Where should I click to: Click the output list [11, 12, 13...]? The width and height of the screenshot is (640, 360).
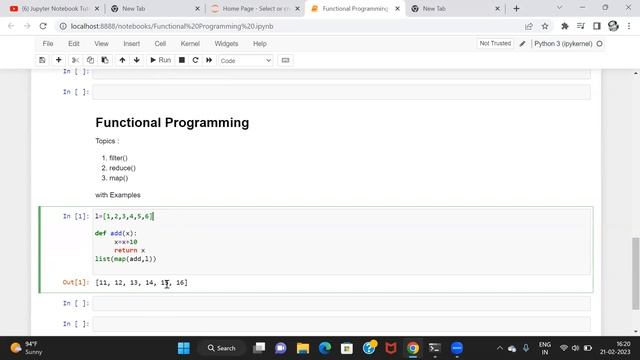click(141, 282)
